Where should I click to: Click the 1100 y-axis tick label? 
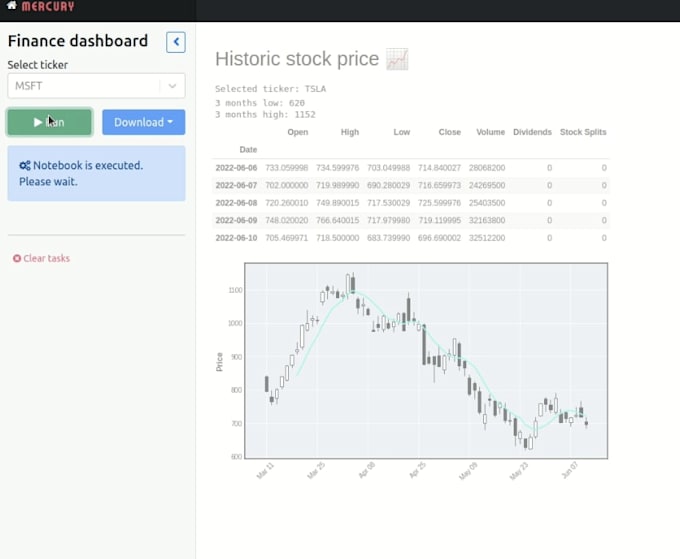(x=235, y=290)
